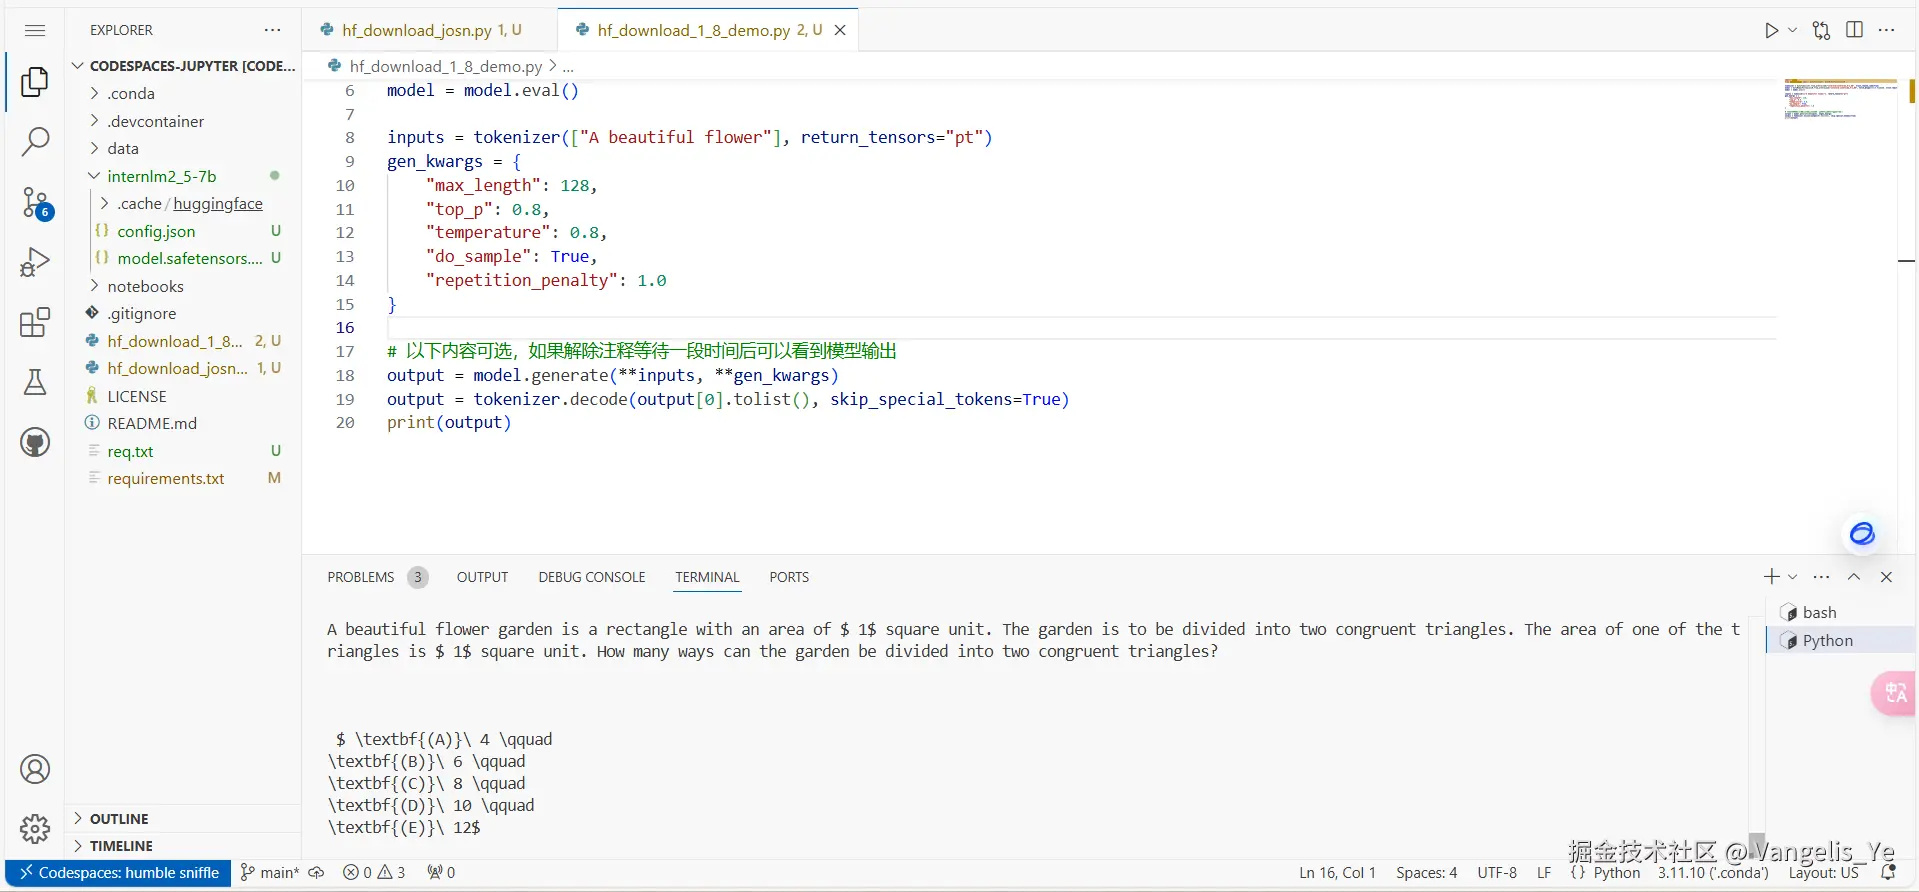Expand the .conda folder

point(184,93)
